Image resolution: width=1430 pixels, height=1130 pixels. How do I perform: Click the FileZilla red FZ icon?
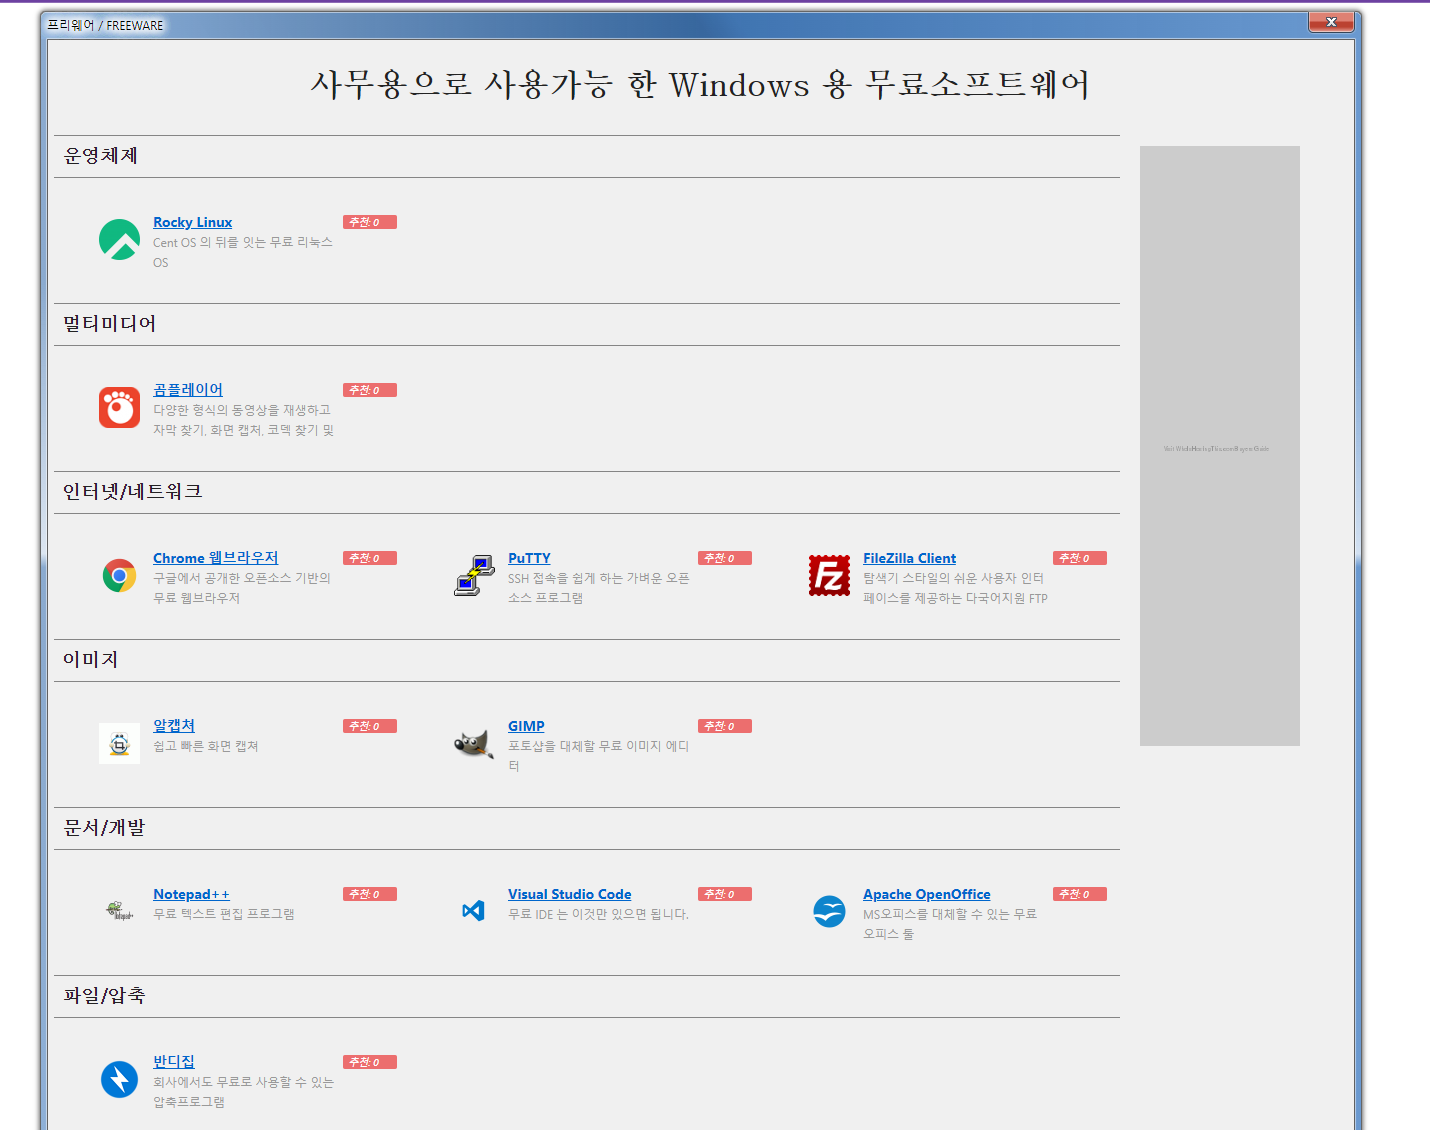tap(829, 576)
